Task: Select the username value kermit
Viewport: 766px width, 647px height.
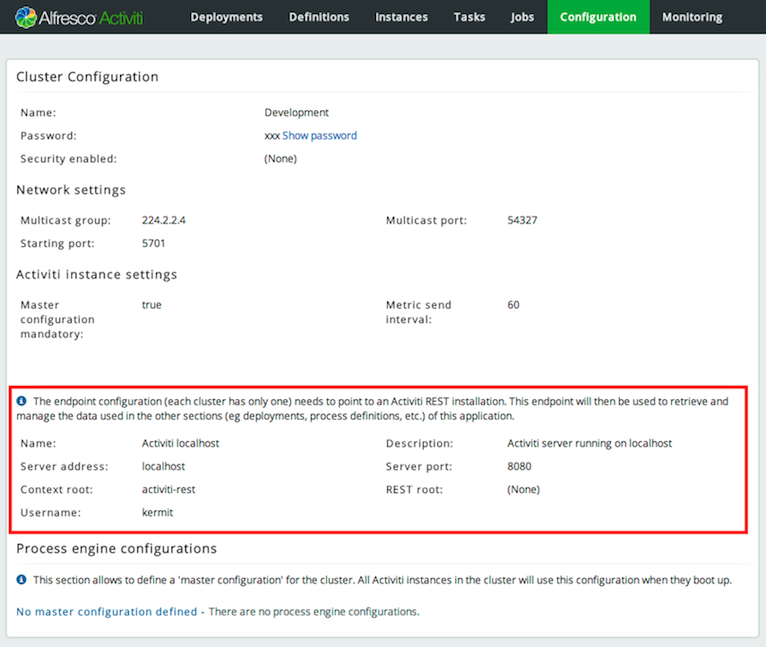Action: (157, 513)
